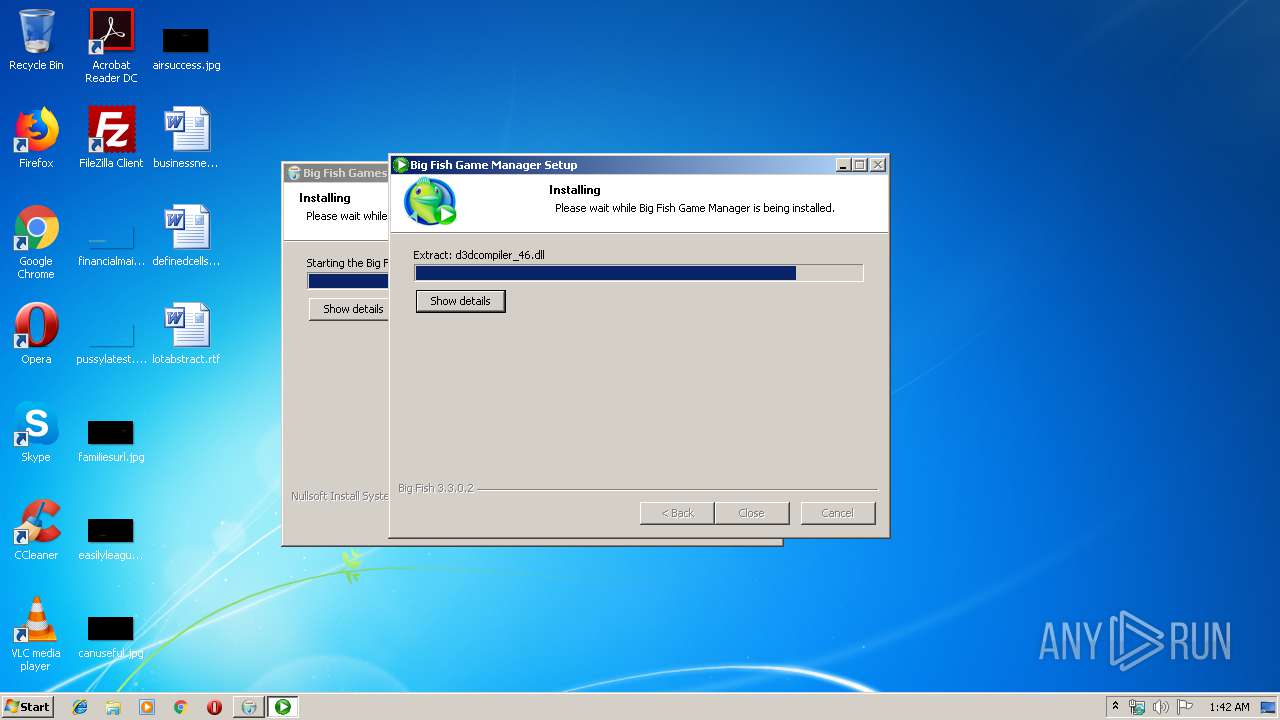Open Internet Explorer from the taskbar
The height and width of the screenshot is (720, 1280).
coord(80,707)
